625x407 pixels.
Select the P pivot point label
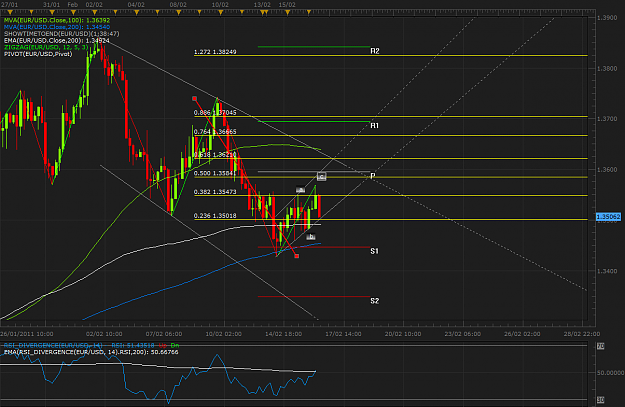(373, 176)
